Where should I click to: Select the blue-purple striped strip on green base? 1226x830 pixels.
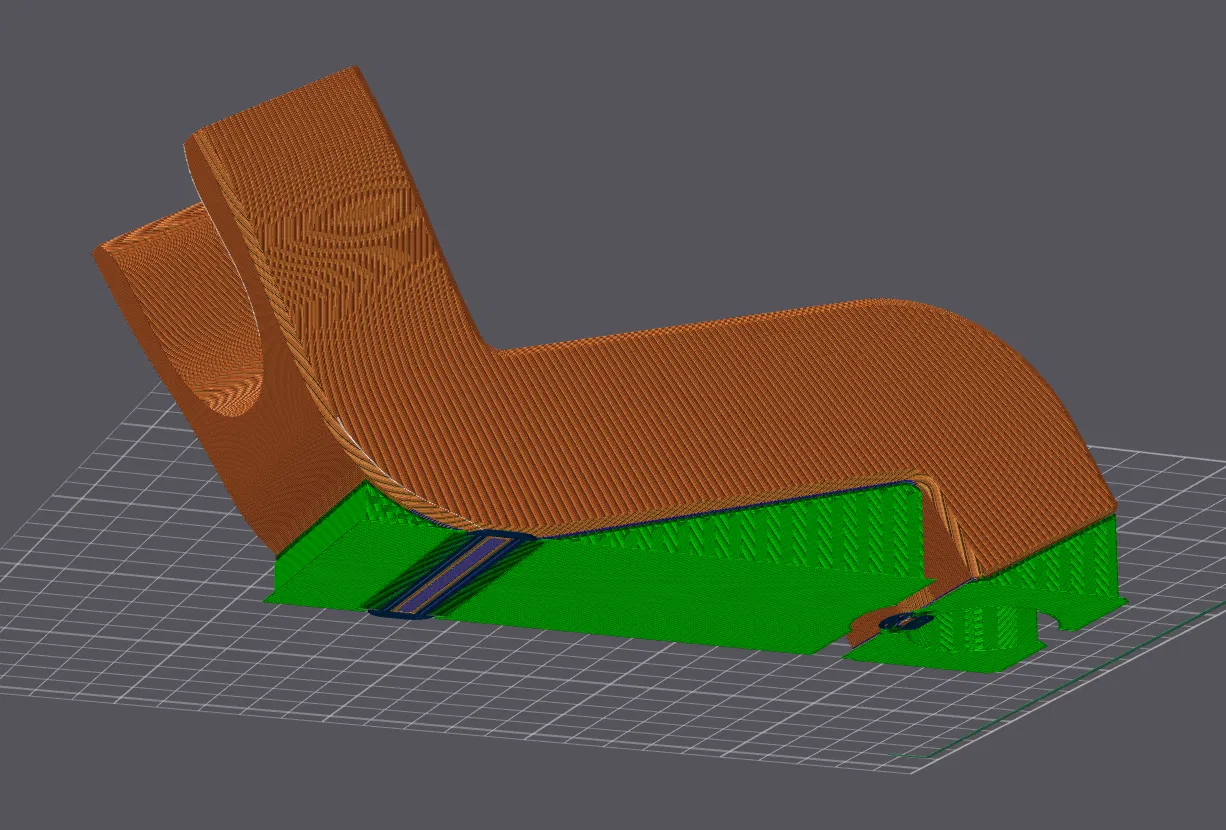[452, 578]
